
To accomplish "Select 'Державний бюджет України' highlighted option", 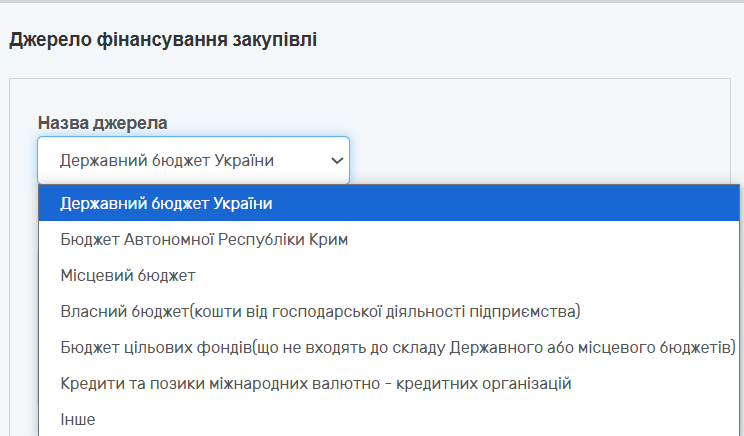I will [x=389, y=204].
